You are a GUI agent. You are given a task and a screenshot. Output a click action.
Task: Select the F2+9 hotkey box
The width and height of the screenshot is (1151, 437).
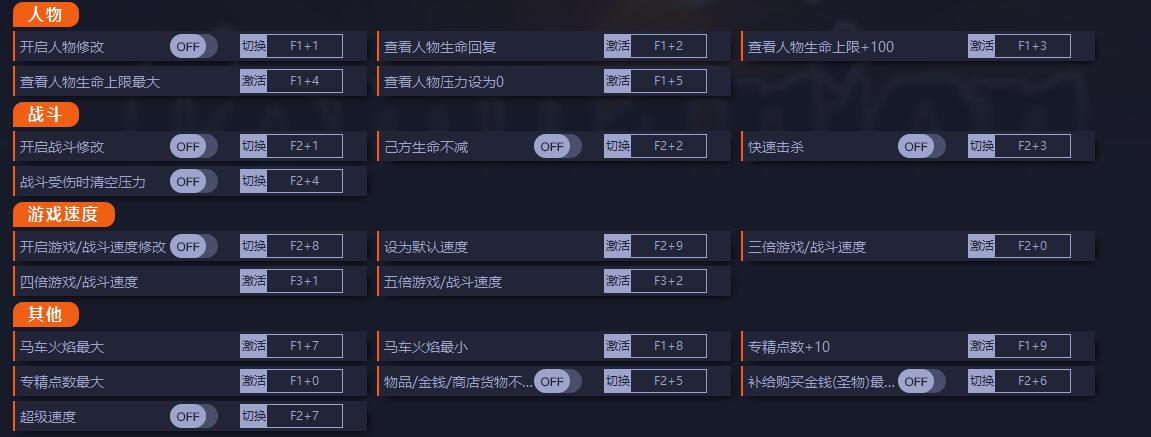point(668,246)
